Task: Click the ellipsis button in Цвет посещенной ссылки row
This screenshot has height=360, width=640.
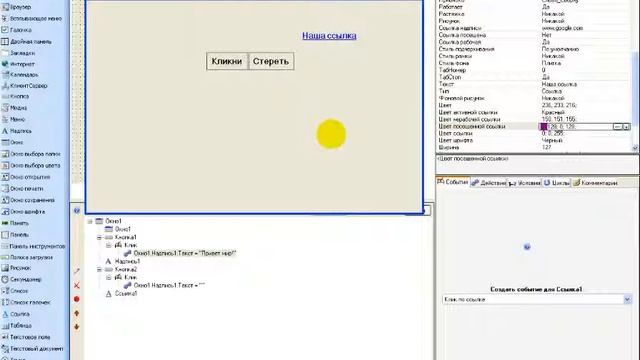Action: tap(618, 127)
